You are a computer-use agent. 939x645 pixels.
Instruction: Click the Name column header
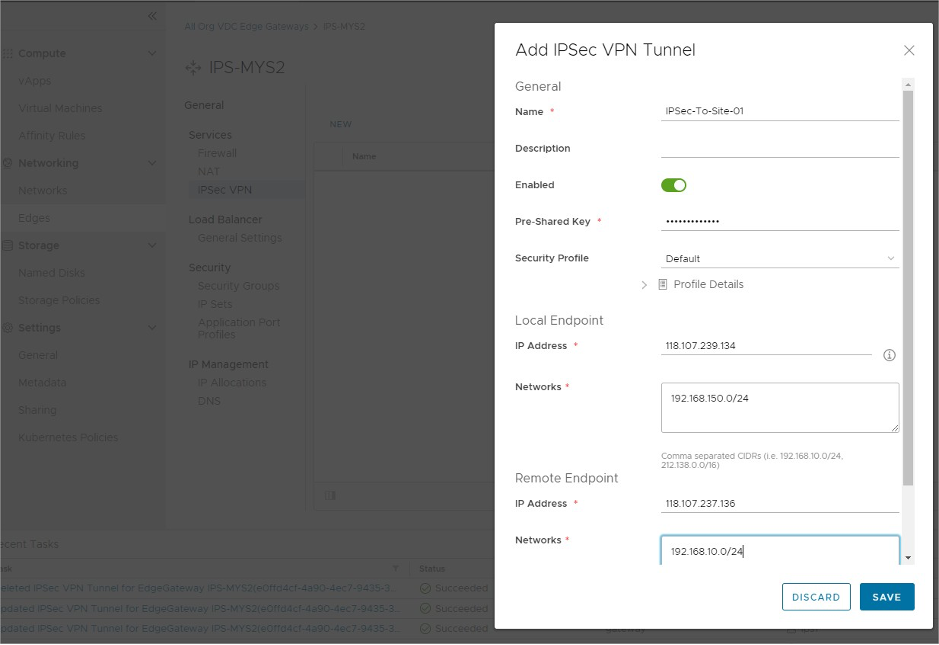pos(364,156)
